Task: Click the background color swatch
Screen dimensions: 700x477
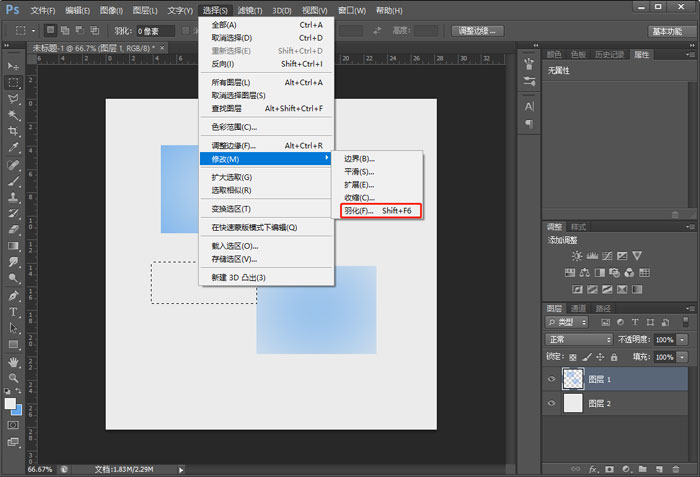Action: coord(18,410)
